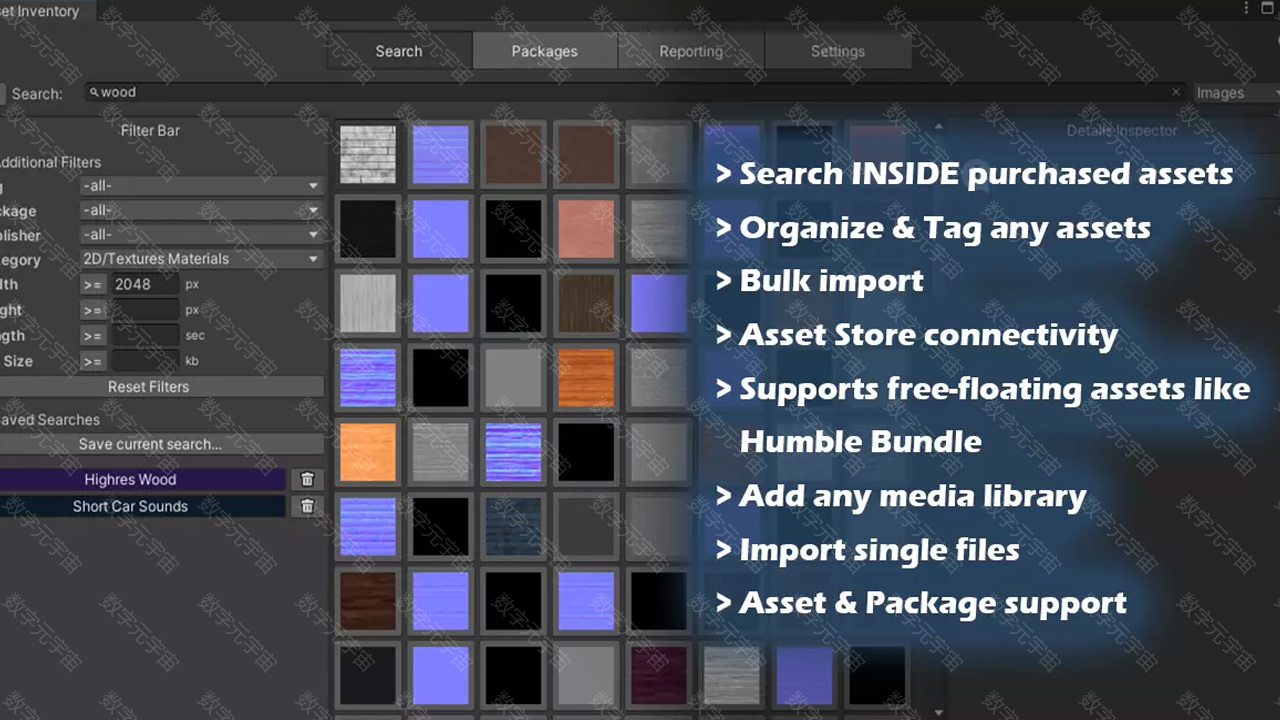
Task: Open the Settings tab
Action: coord(838,51)
